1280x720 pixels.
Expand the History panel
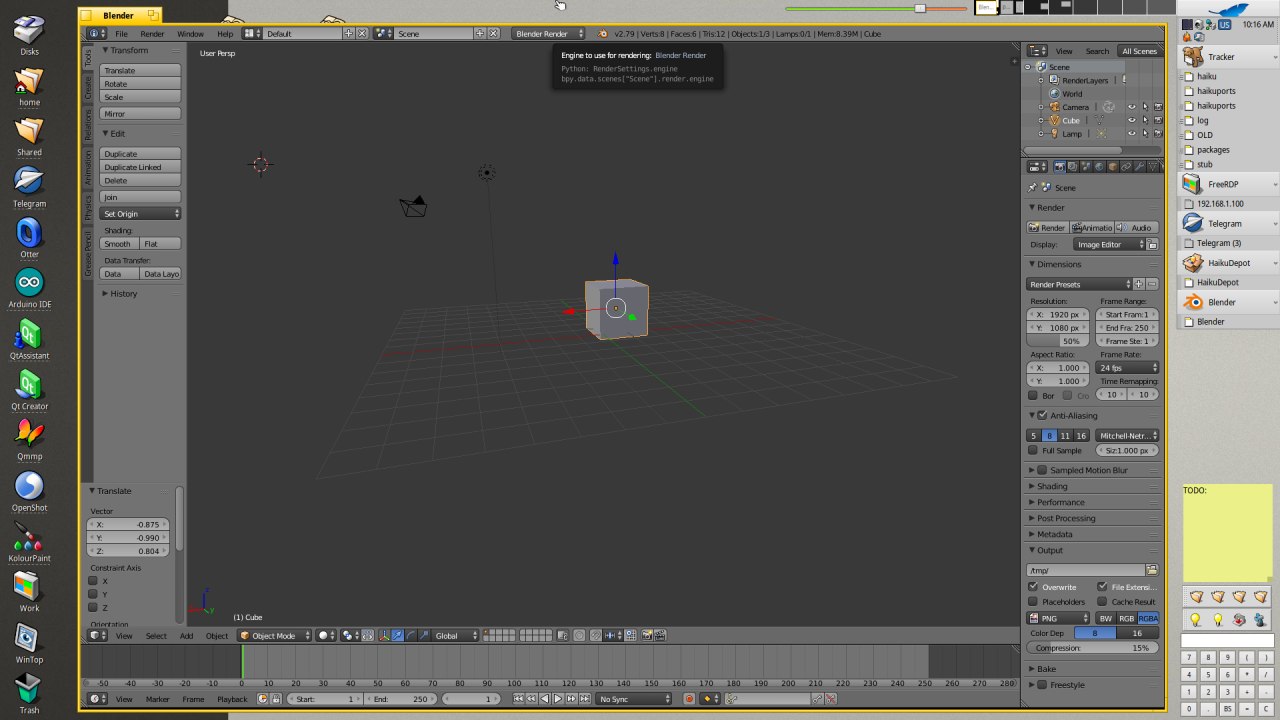[124, 294]
